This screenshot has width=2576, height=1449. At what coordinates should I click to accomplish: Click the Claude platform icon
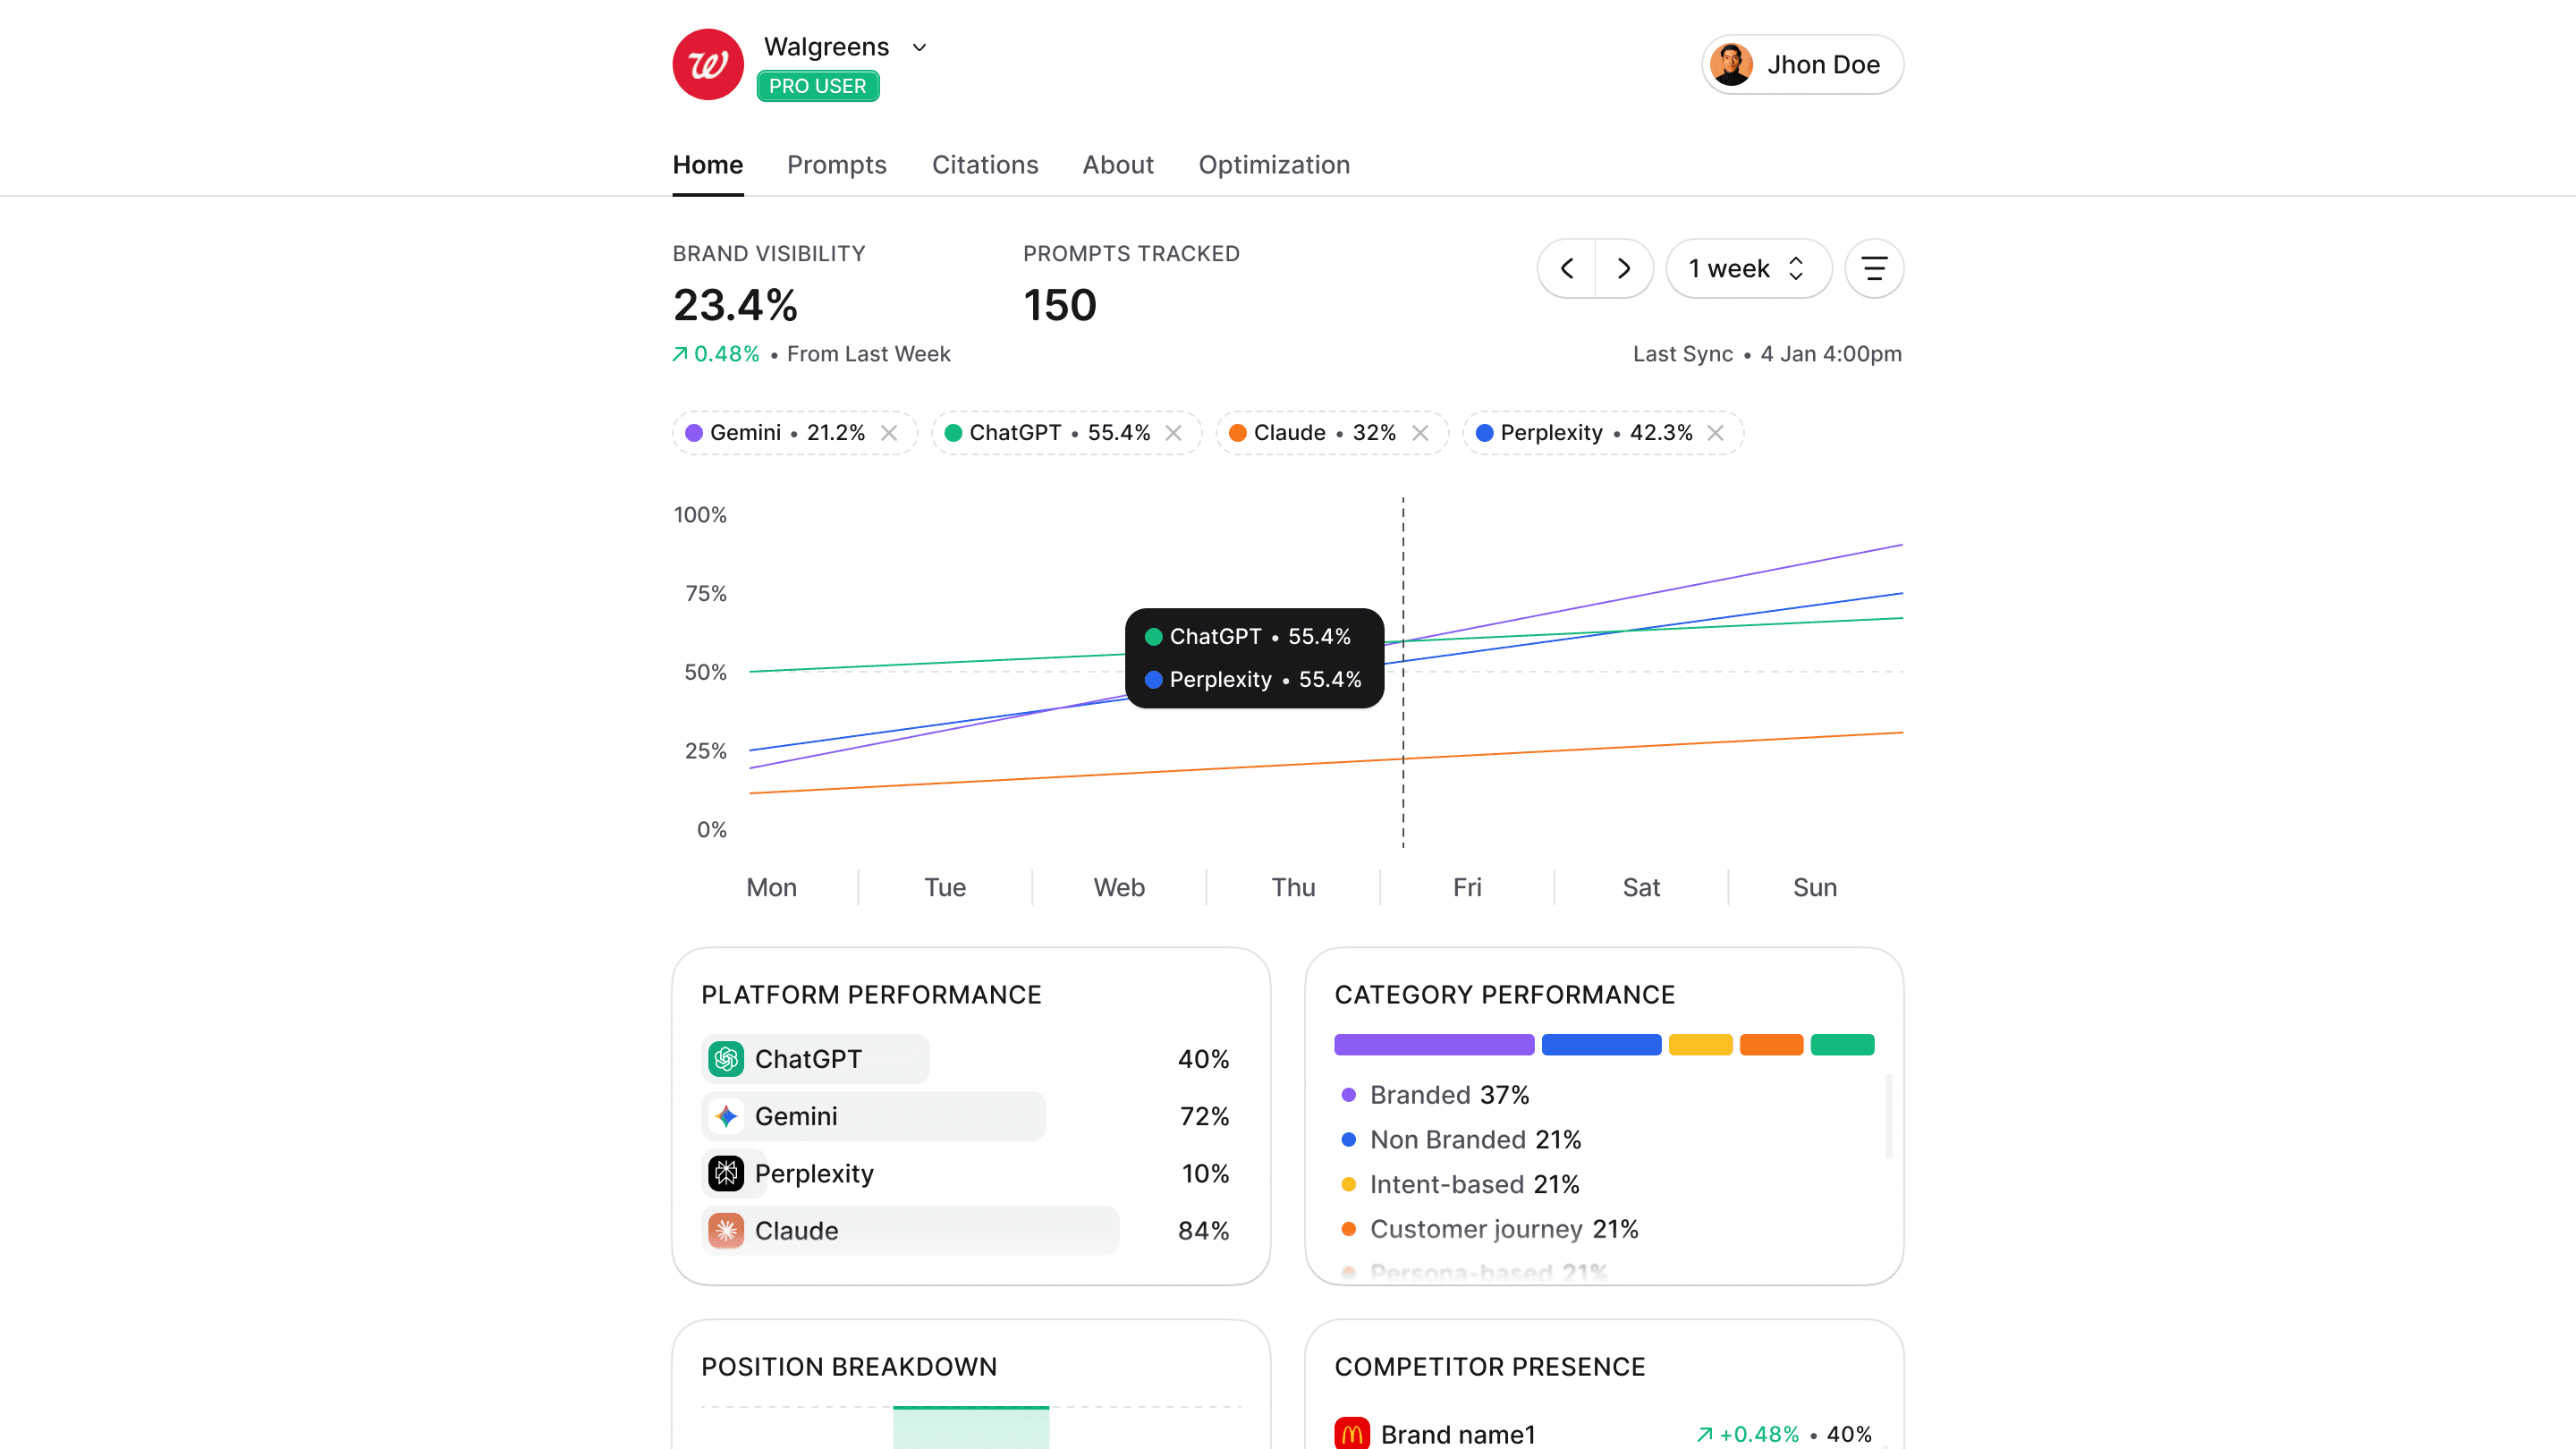point(726,1230)
